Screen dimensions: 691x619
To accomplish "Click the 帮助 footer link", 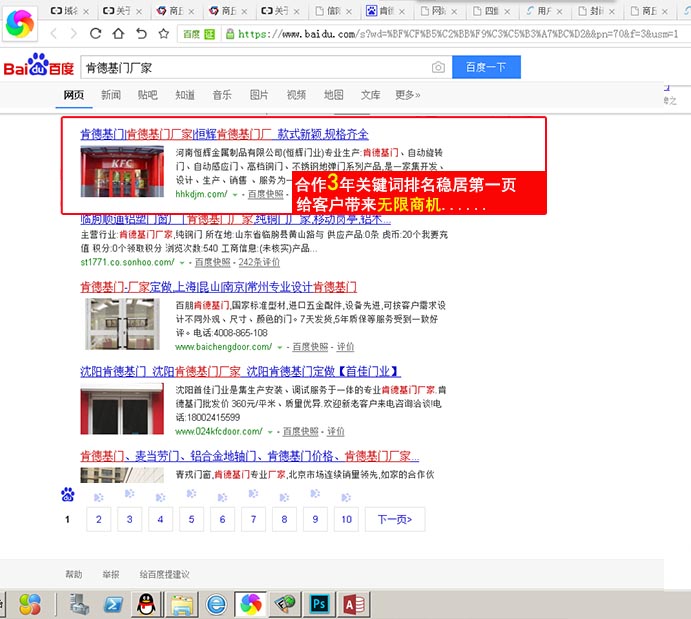I will (74, 574).
